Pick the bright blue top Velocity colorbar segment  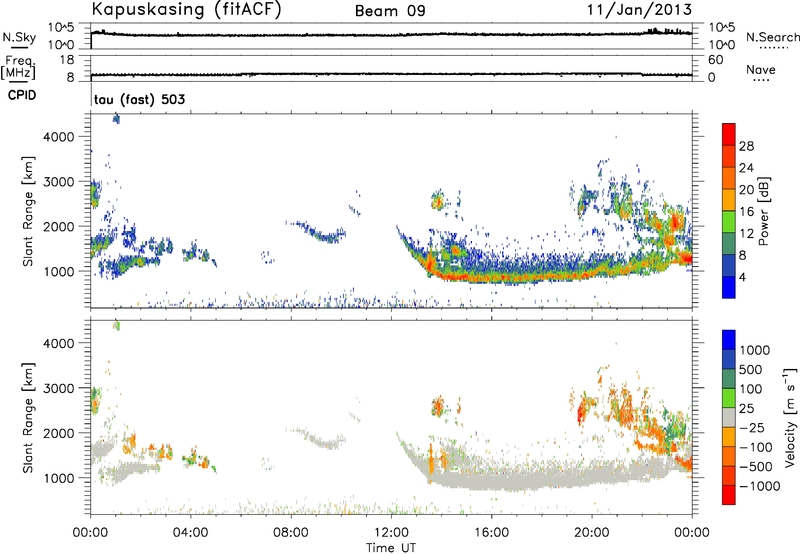pos(729,340)
